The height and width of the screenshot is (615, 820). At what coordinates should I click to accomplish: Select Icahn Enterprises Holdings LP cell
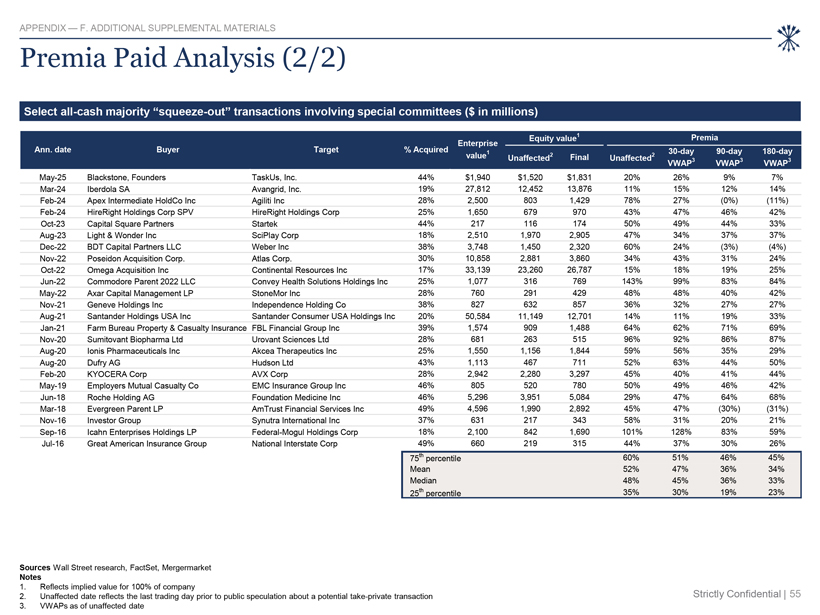[x=142, y=432]
